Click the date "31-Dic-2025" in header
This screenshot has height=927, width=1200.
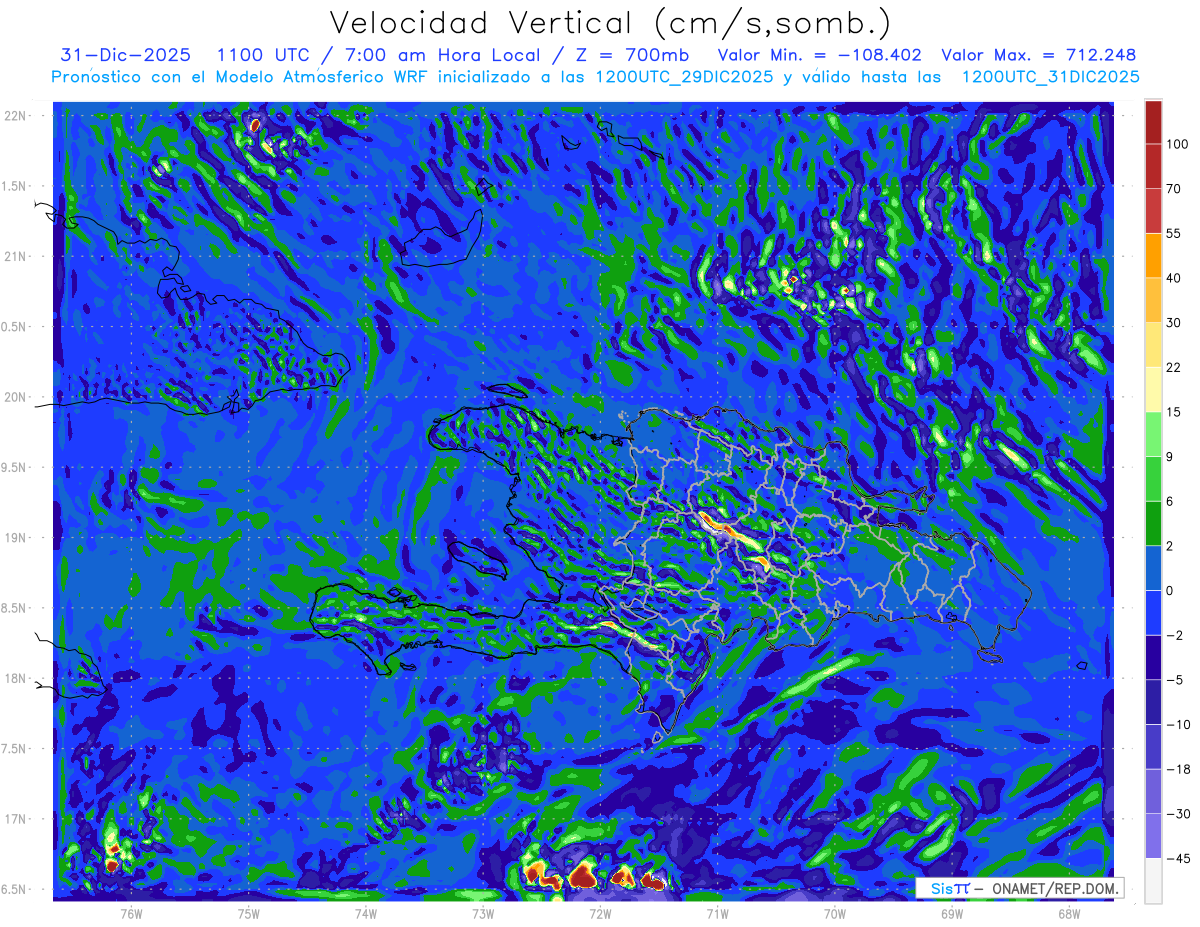125,55
